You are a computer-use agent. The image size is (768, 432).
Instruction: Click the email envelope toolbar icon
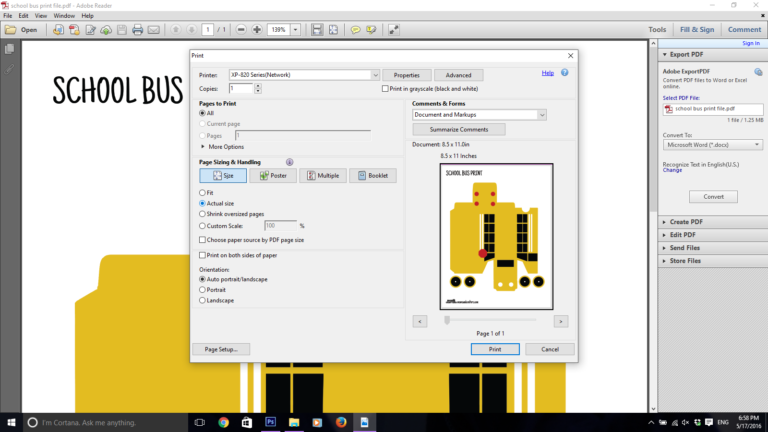pyautogui.click(x=152, y=30)
